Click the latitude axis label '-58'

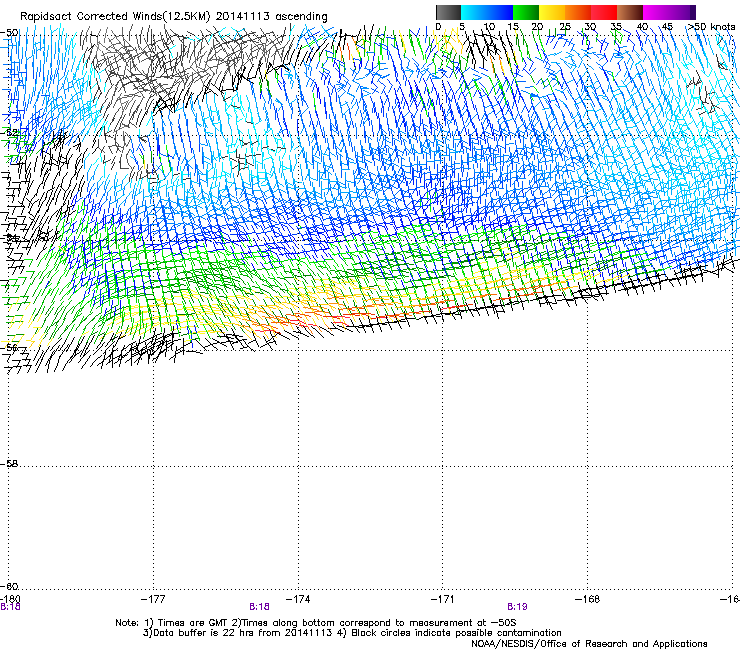click(x=9, y=464)
